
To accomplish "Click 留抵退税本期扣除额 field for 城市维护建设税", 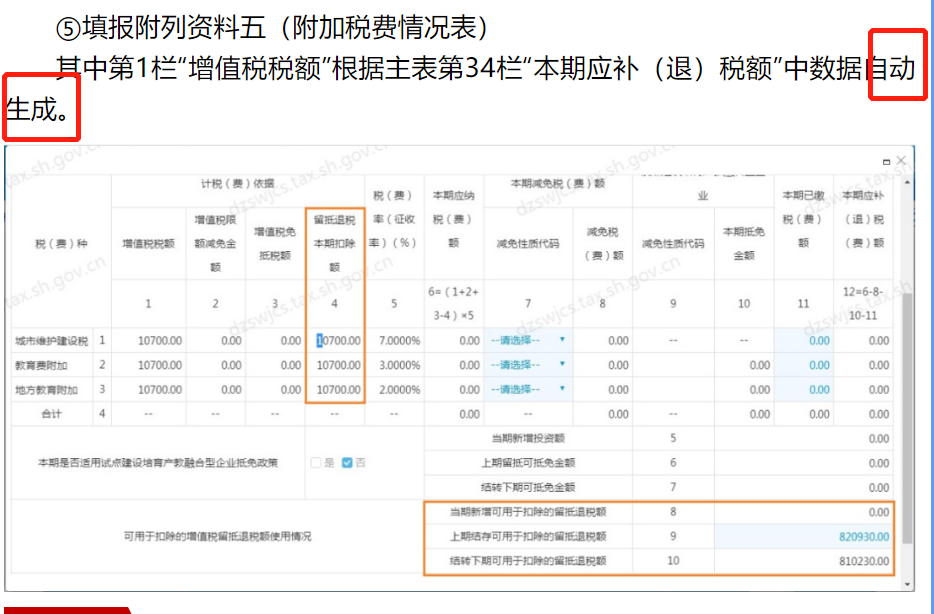I will click(x=335, y=340).
